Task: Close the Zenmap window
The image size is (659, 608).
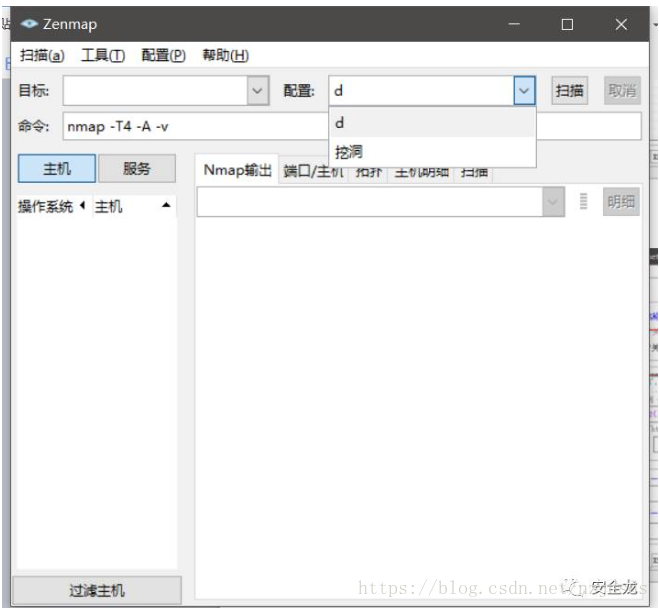Action: 621,24
